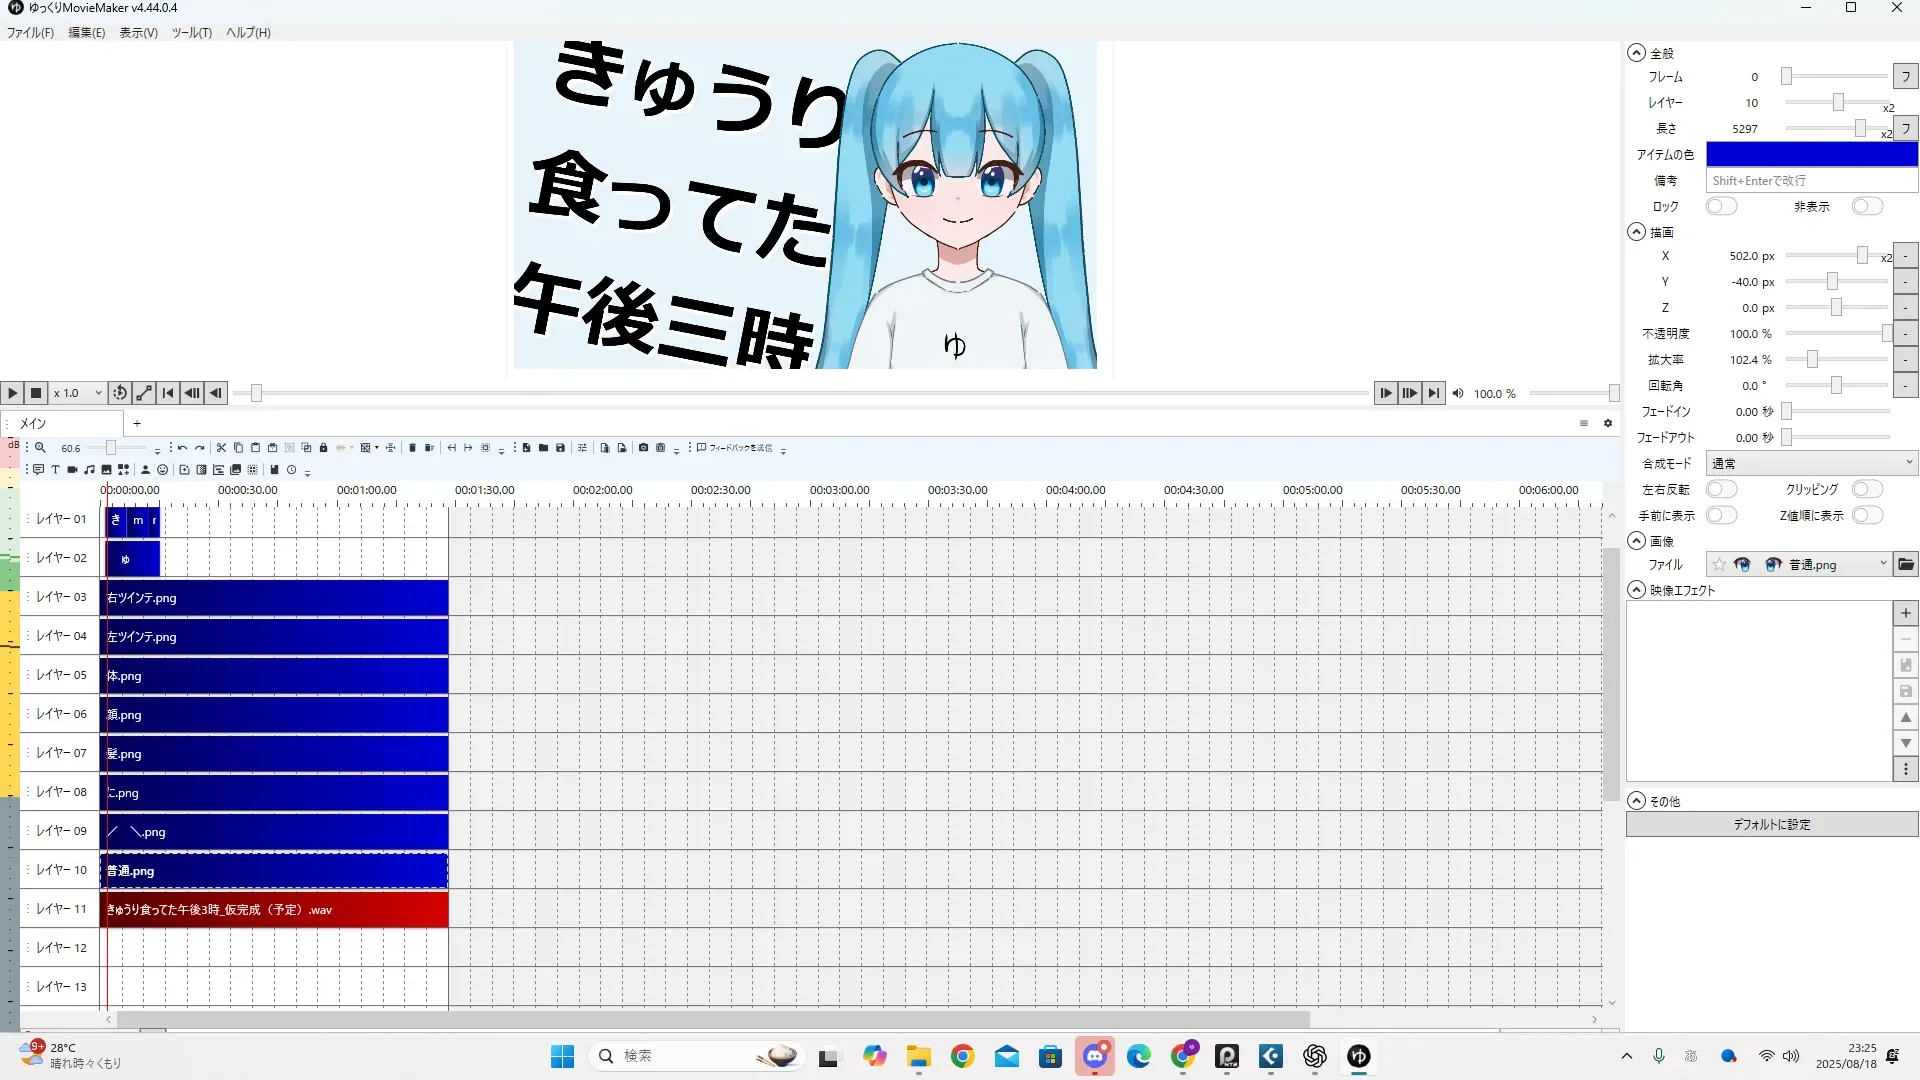Click the フィードバックを送信 button

coord(736,448)
